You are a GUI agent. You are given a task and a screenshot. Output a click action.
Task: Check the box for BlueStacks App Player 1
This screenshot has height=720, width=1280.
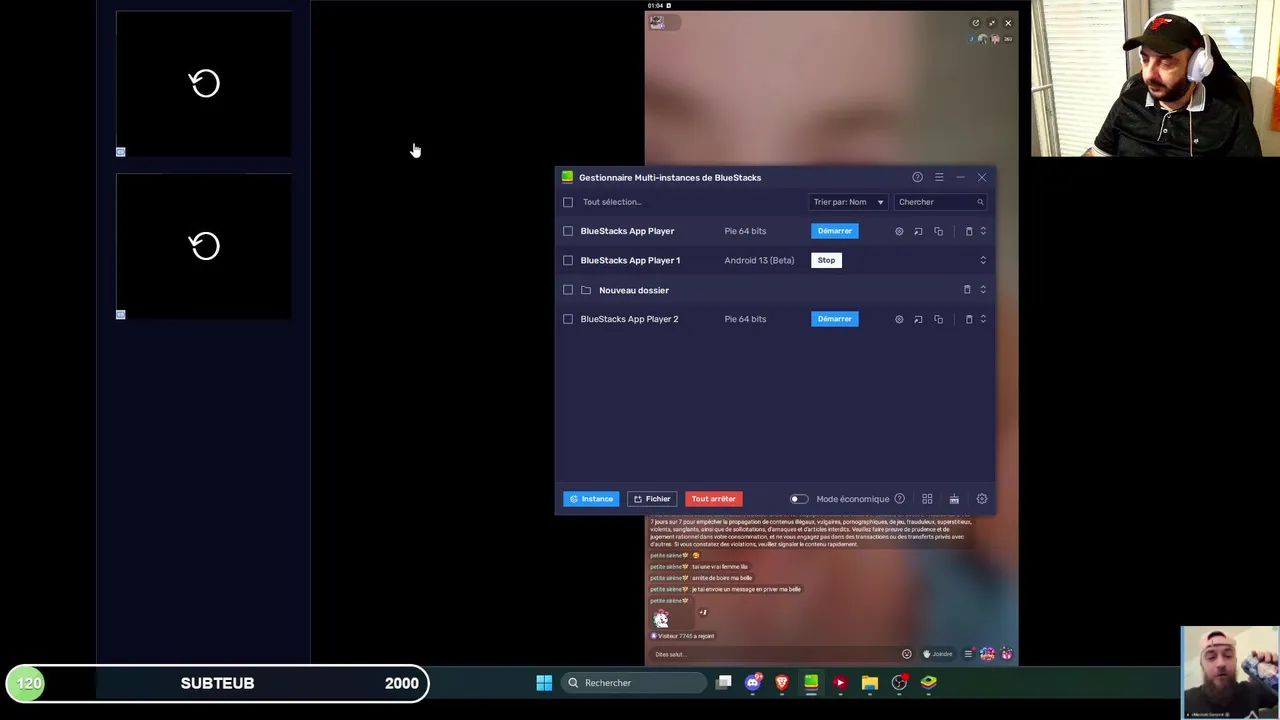568,260
